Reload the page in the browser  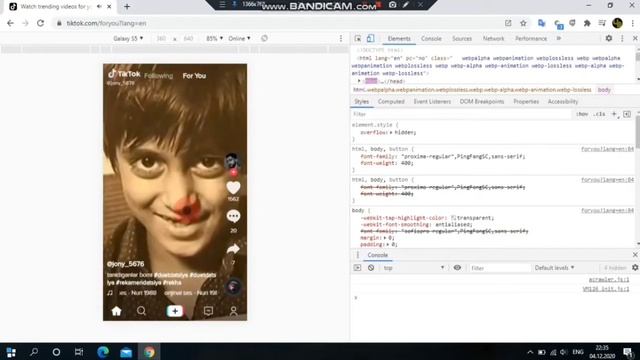(40, 23)
